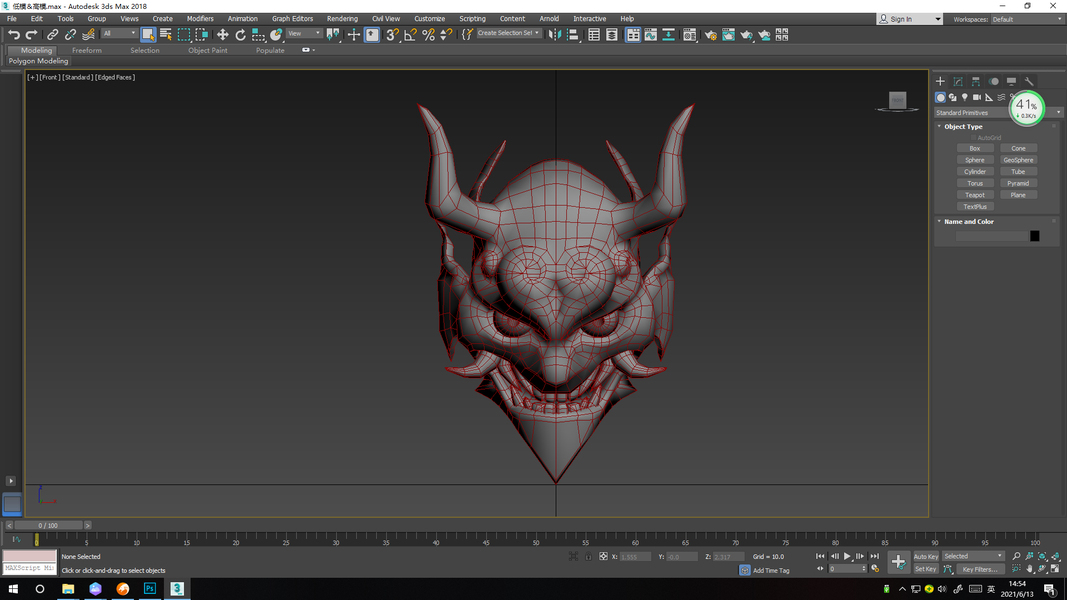The height and width of the screenshot is (600, 1067).
Task: Click the Teapot primitive button
Action: click(x=975, y=195)
